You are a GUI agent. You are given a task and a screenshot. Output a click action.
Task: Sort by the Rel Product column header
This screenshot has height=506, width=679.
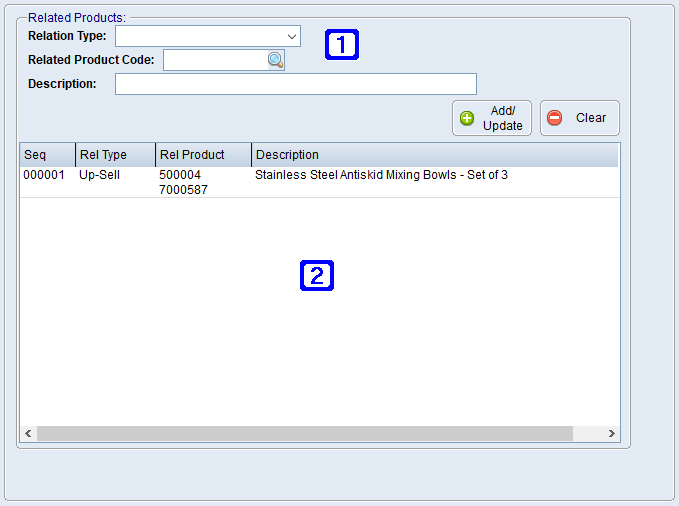(203, 155)
